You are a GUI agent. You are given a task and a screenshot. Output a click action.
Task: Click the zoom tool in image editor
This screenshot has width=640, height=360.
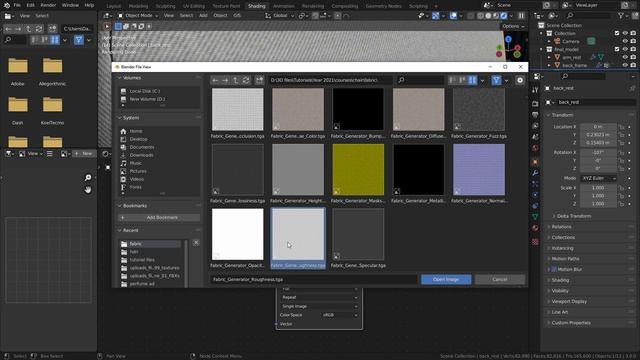point(88,177)
